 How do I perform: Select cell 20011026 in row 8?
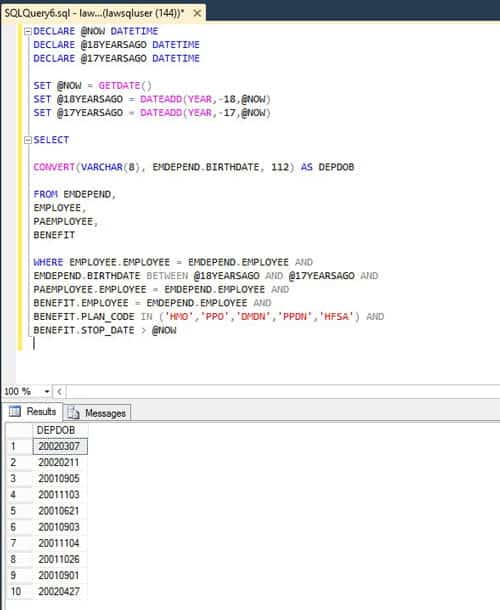[60, 559]
